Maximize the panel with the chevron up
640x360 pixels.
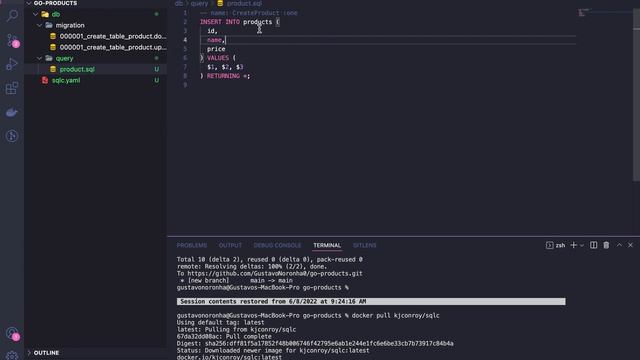click(x=619, y=245)
